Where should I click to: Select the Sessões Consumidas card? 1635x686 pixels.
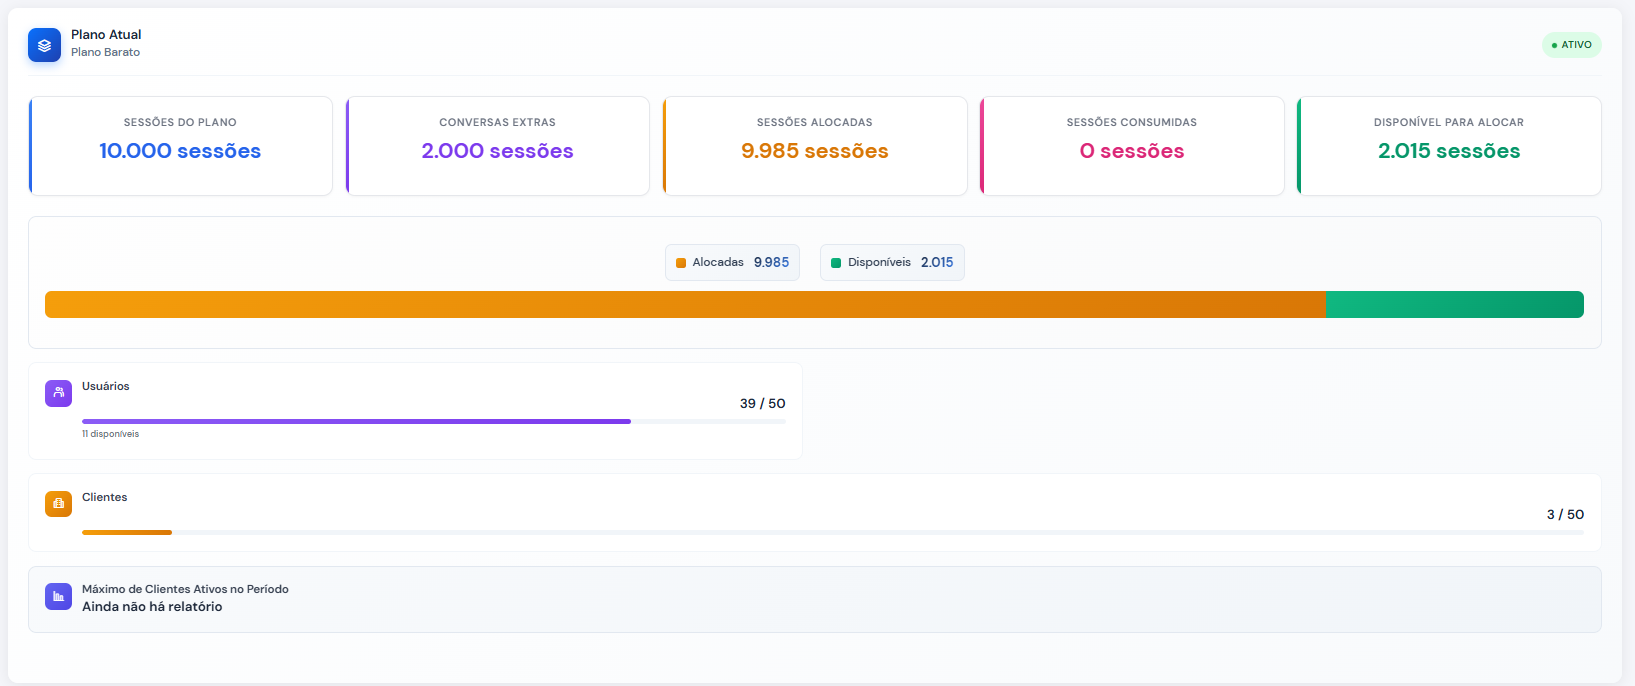(1132, 146)
